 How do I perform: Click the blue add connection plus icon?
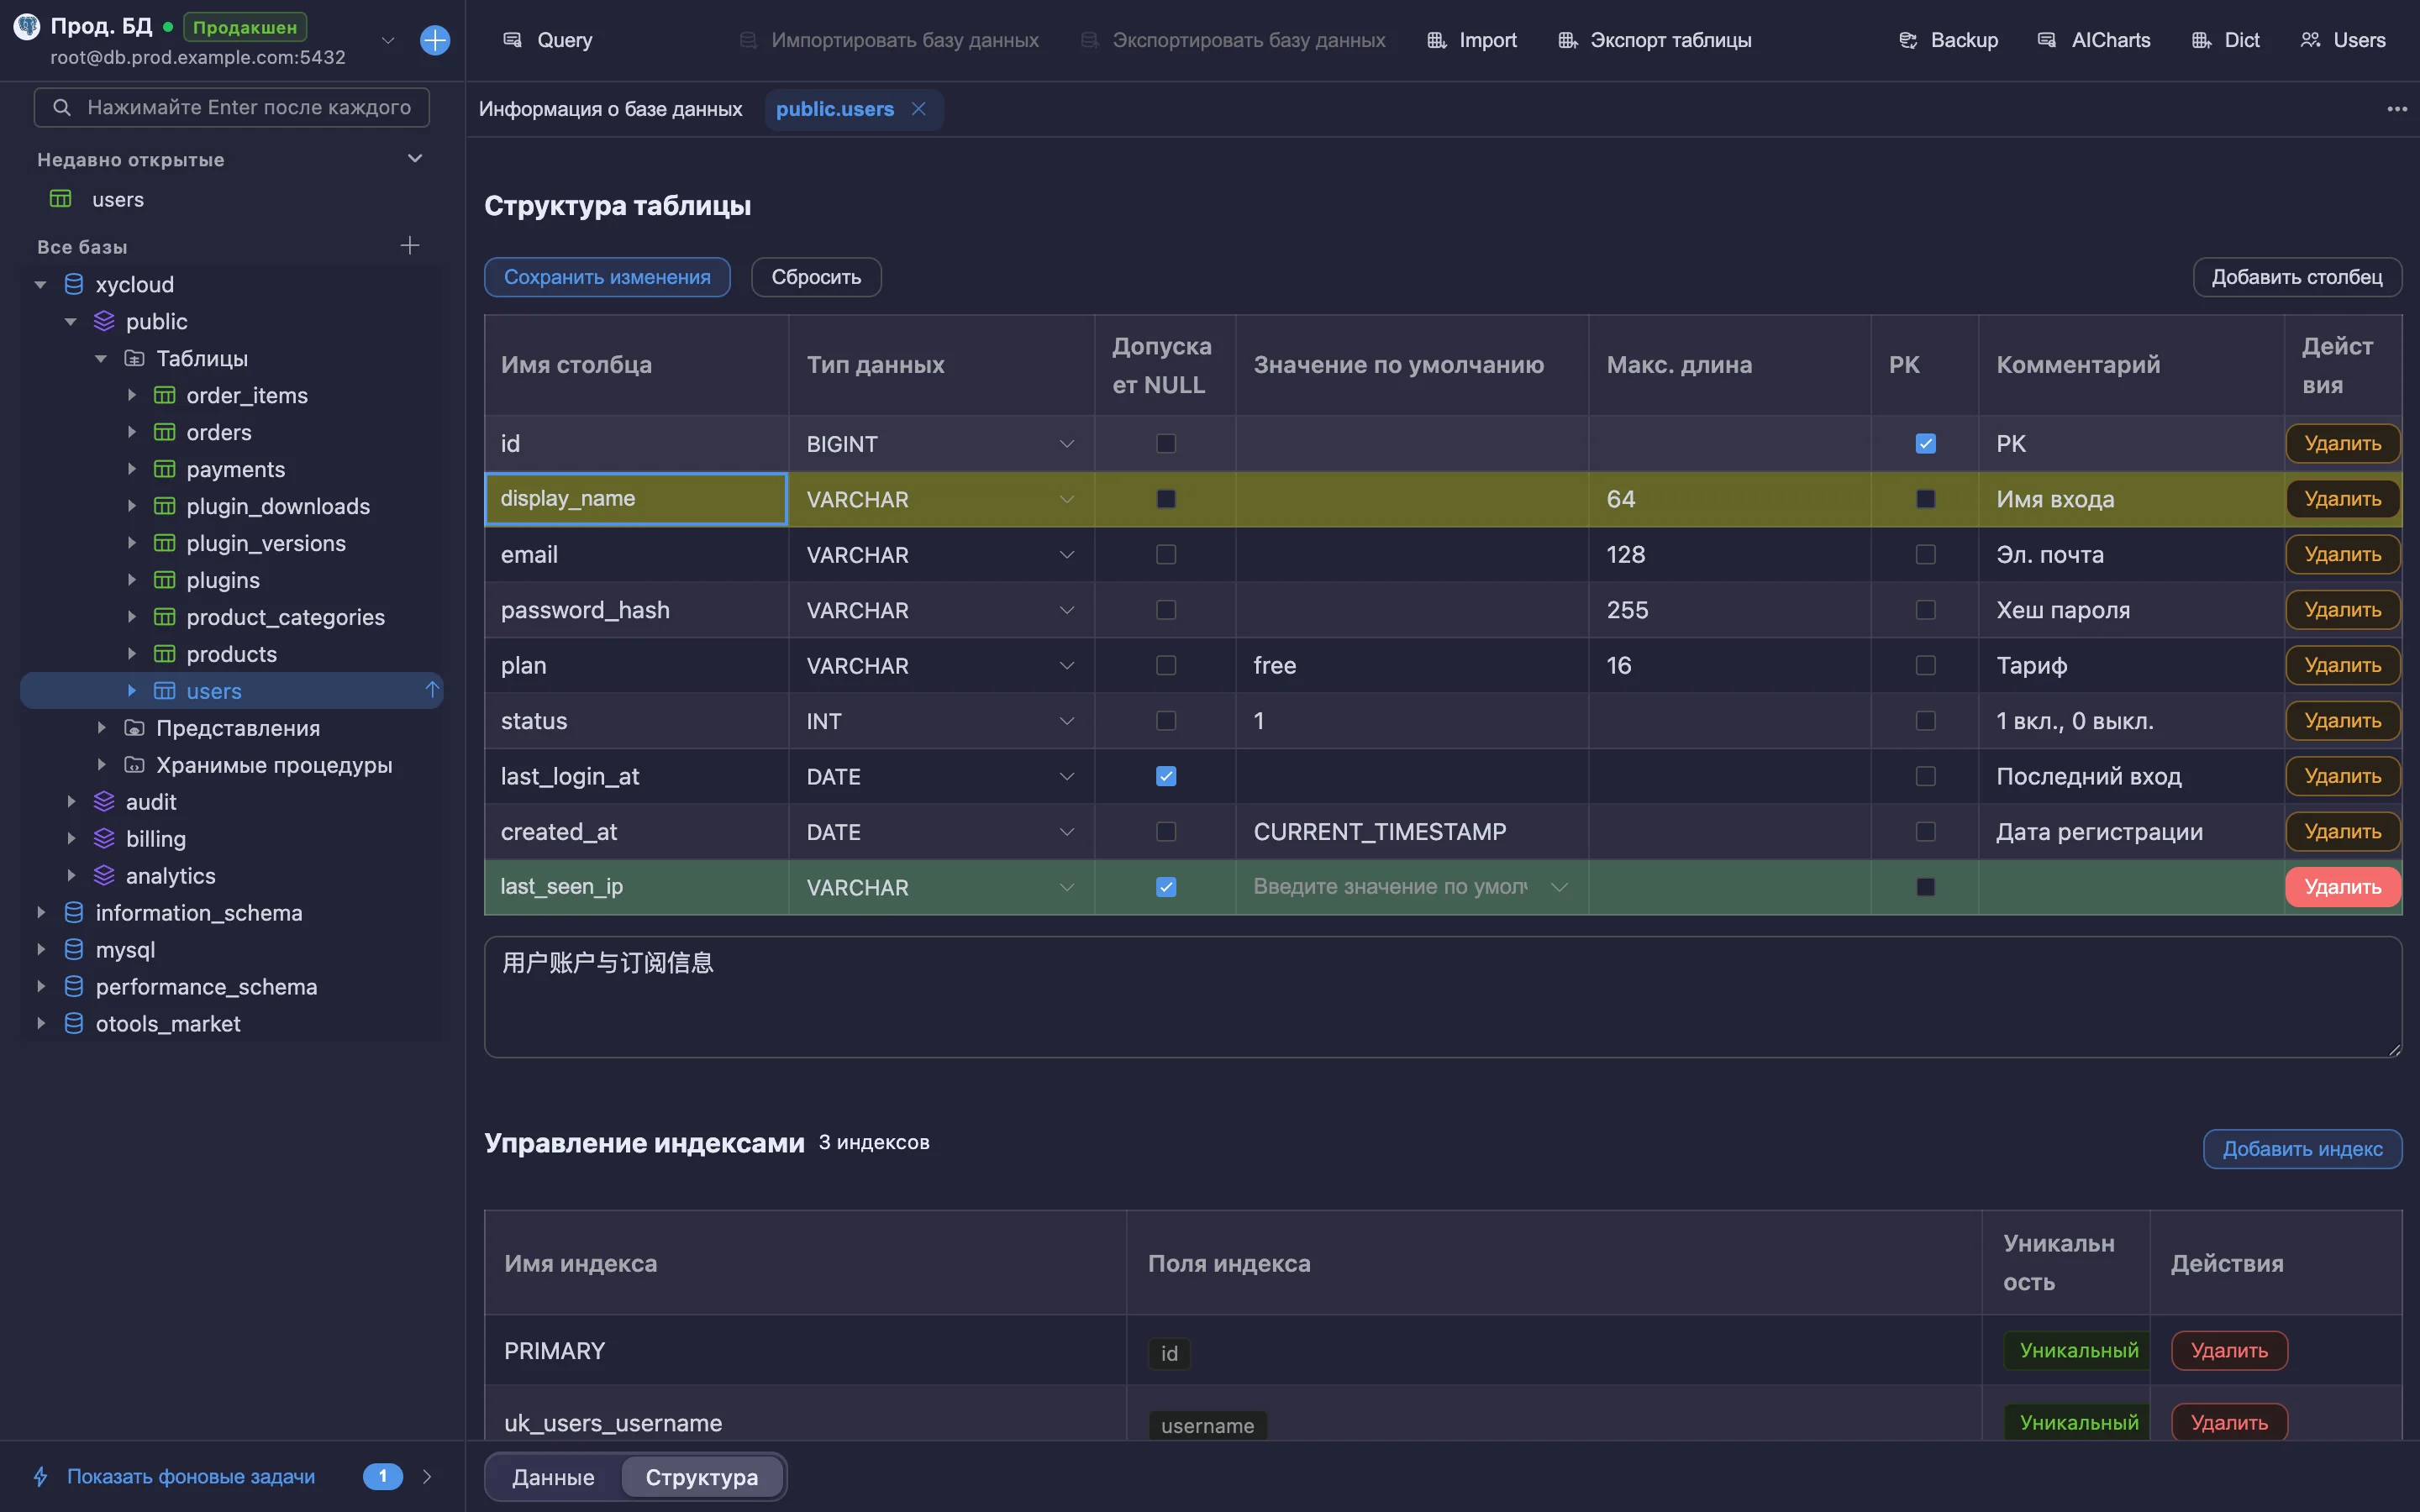tap(435, 40)
